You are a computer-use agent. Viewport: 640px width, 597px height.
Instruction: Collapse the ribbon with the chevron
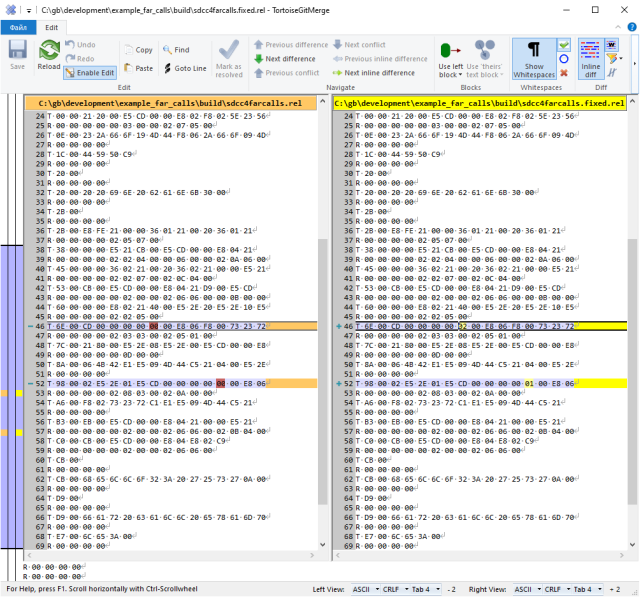coord(618,27)
